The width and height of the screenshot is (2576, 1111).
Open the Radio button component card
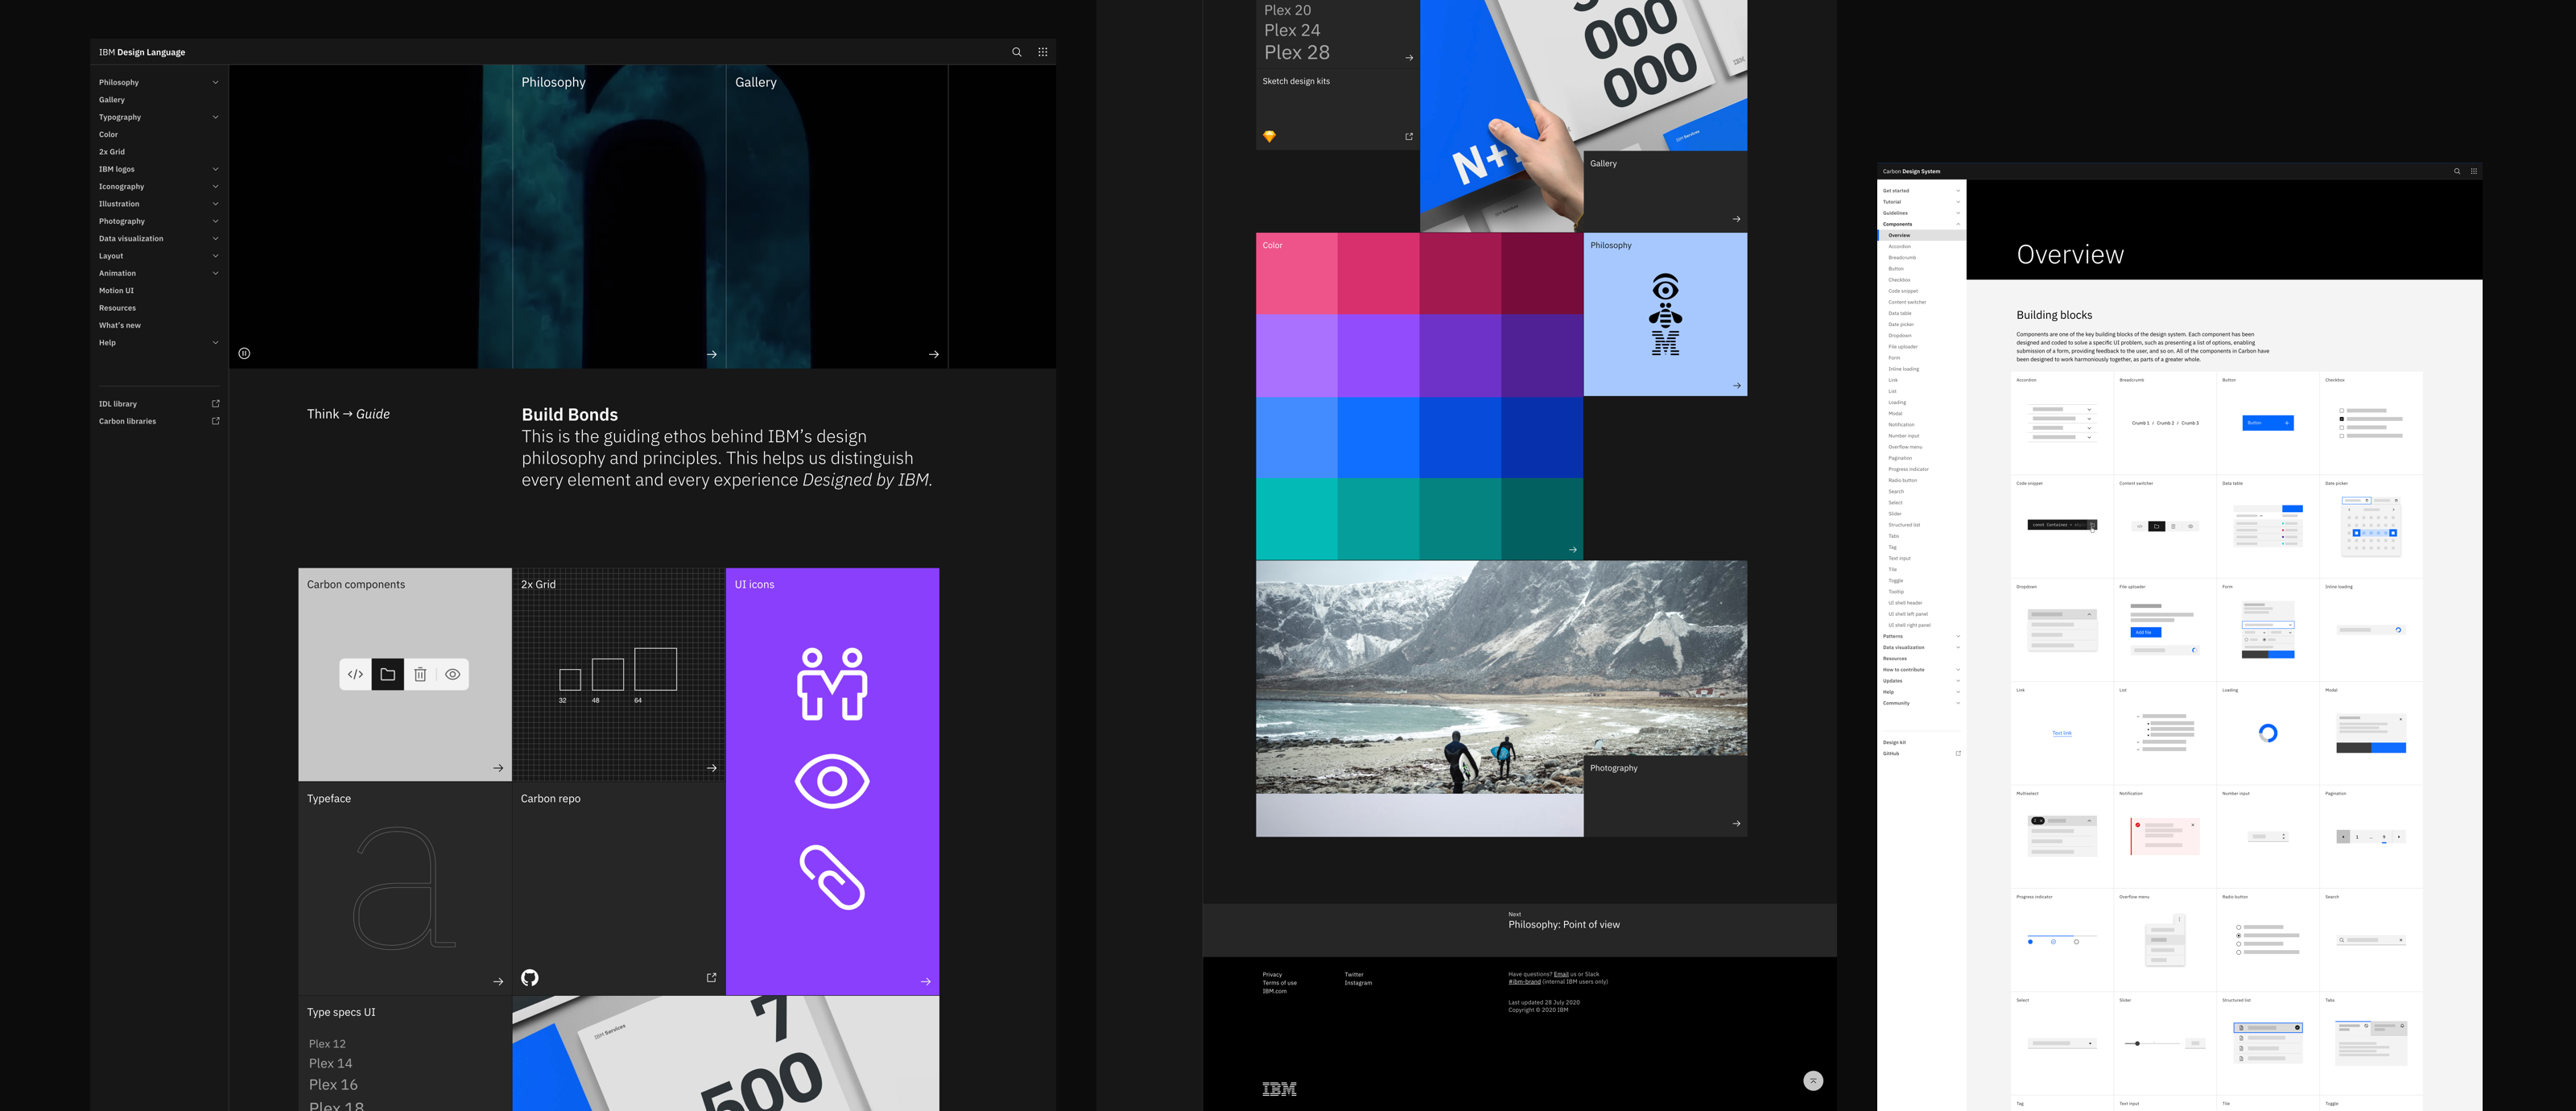tap(2268, 940)
